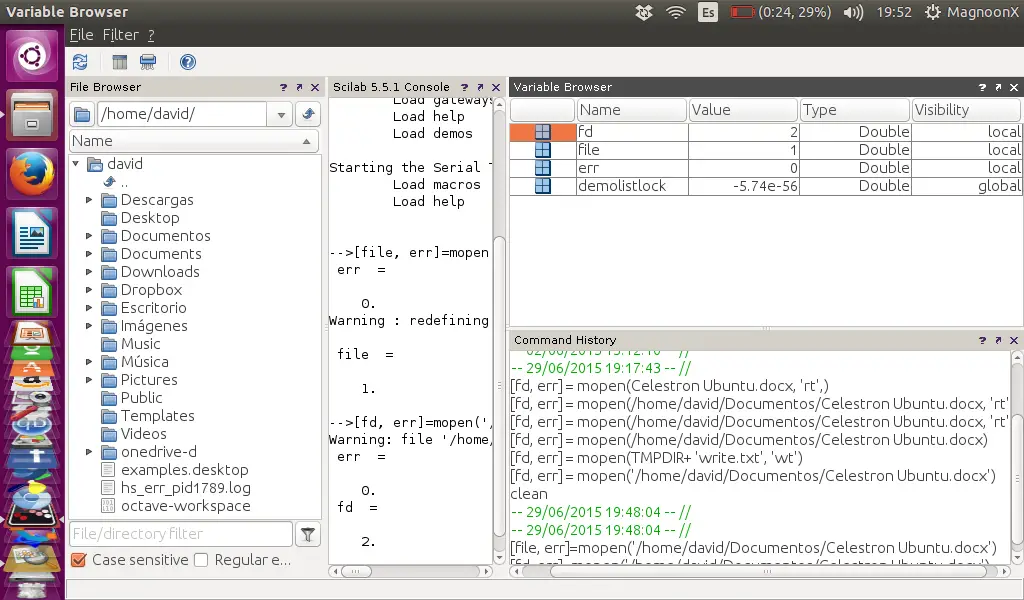This screenshot has width=1024, height=600.
Task: Open the Filter menu
Action: 121,35
